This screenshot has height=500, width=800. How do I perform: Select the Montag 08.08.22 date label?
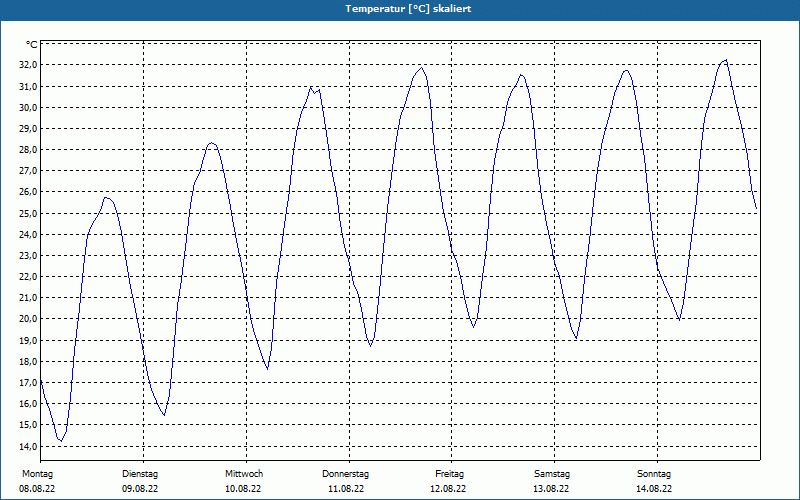tap(37, 481)
